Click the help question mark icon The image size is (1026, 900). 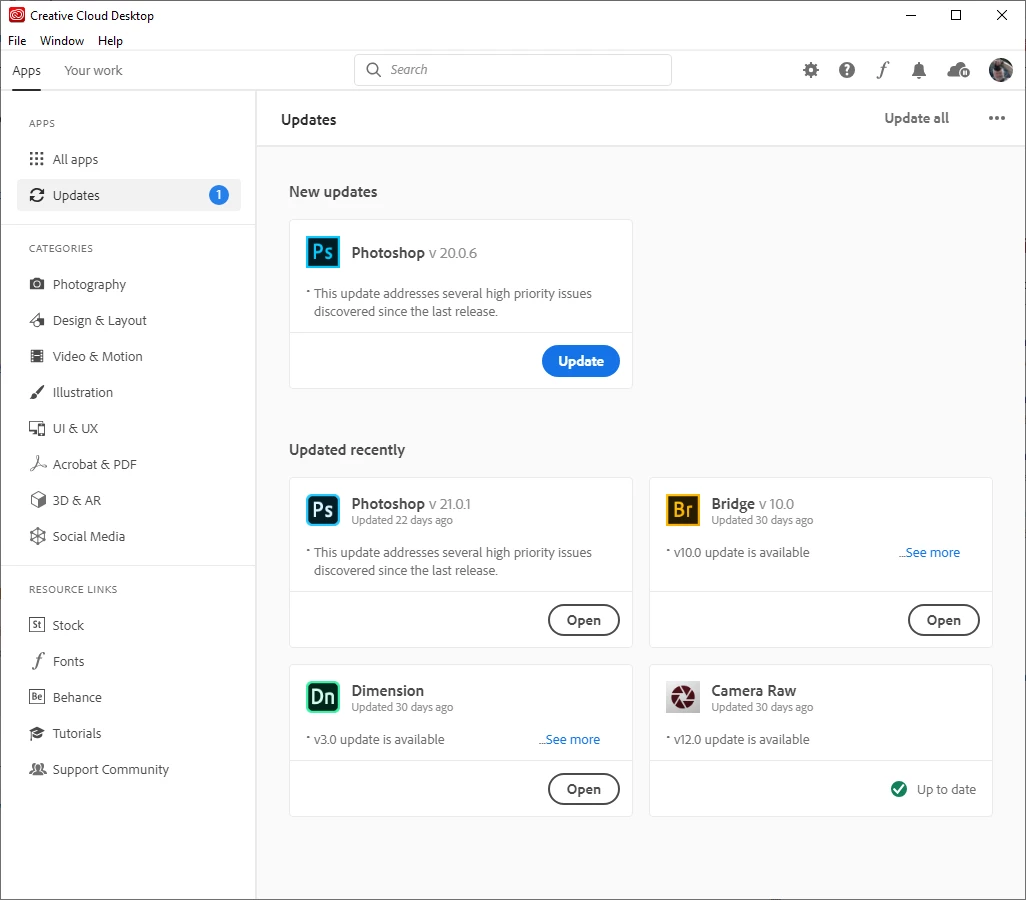coord(847,70)
